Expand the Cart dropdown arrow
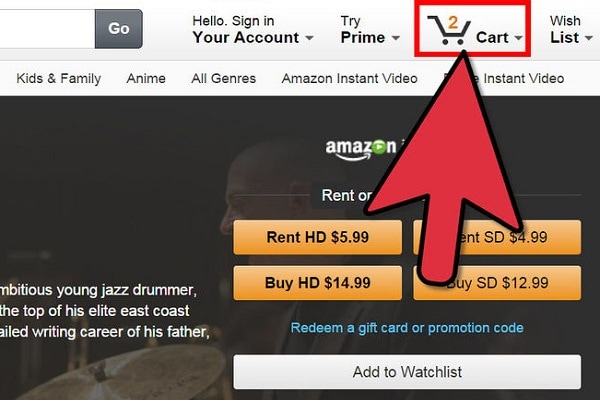This screenshot has height=400, width=600. [x=518, y=38]
